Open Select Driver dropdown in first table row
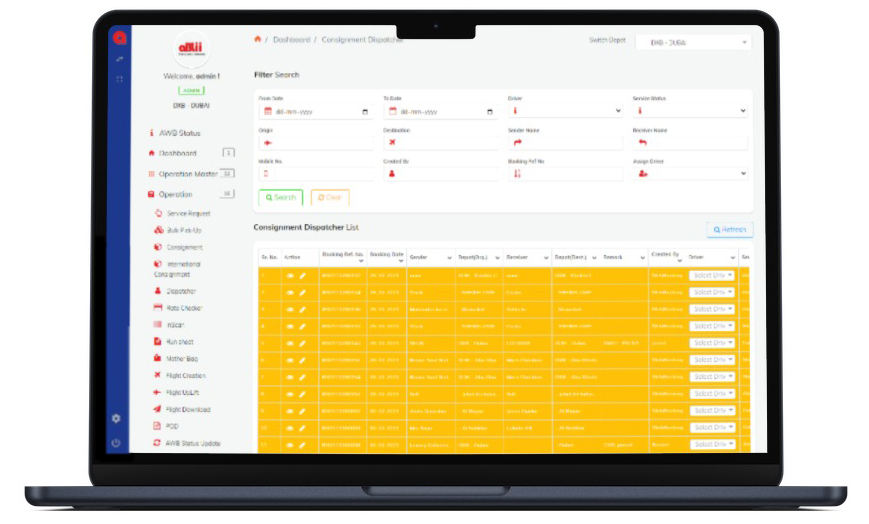 pyautogui.click(x=712, y=276)
